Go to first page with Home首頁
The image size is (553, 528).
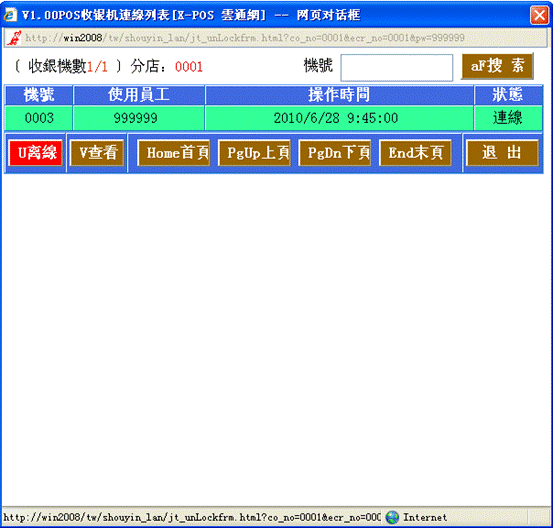[174, 153]
